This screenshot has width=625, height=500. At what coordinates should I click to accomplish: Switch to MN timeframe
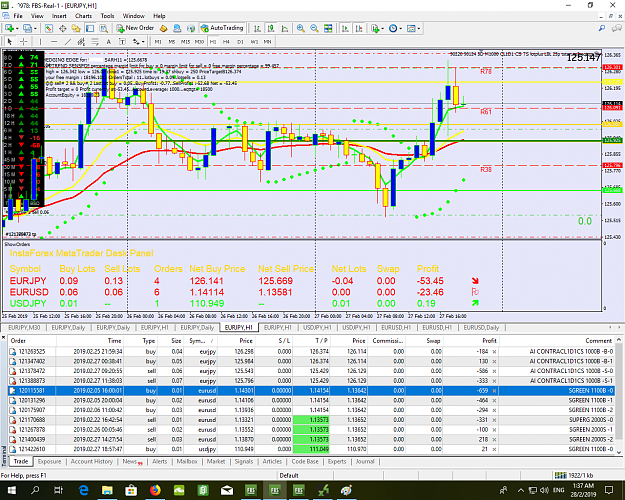click(267, 41)
